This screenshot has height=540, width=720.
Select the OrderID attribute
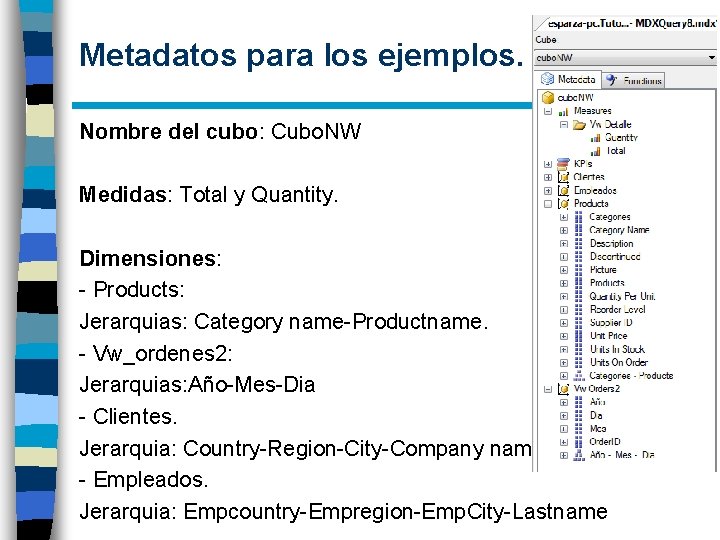tap(605, 442)
